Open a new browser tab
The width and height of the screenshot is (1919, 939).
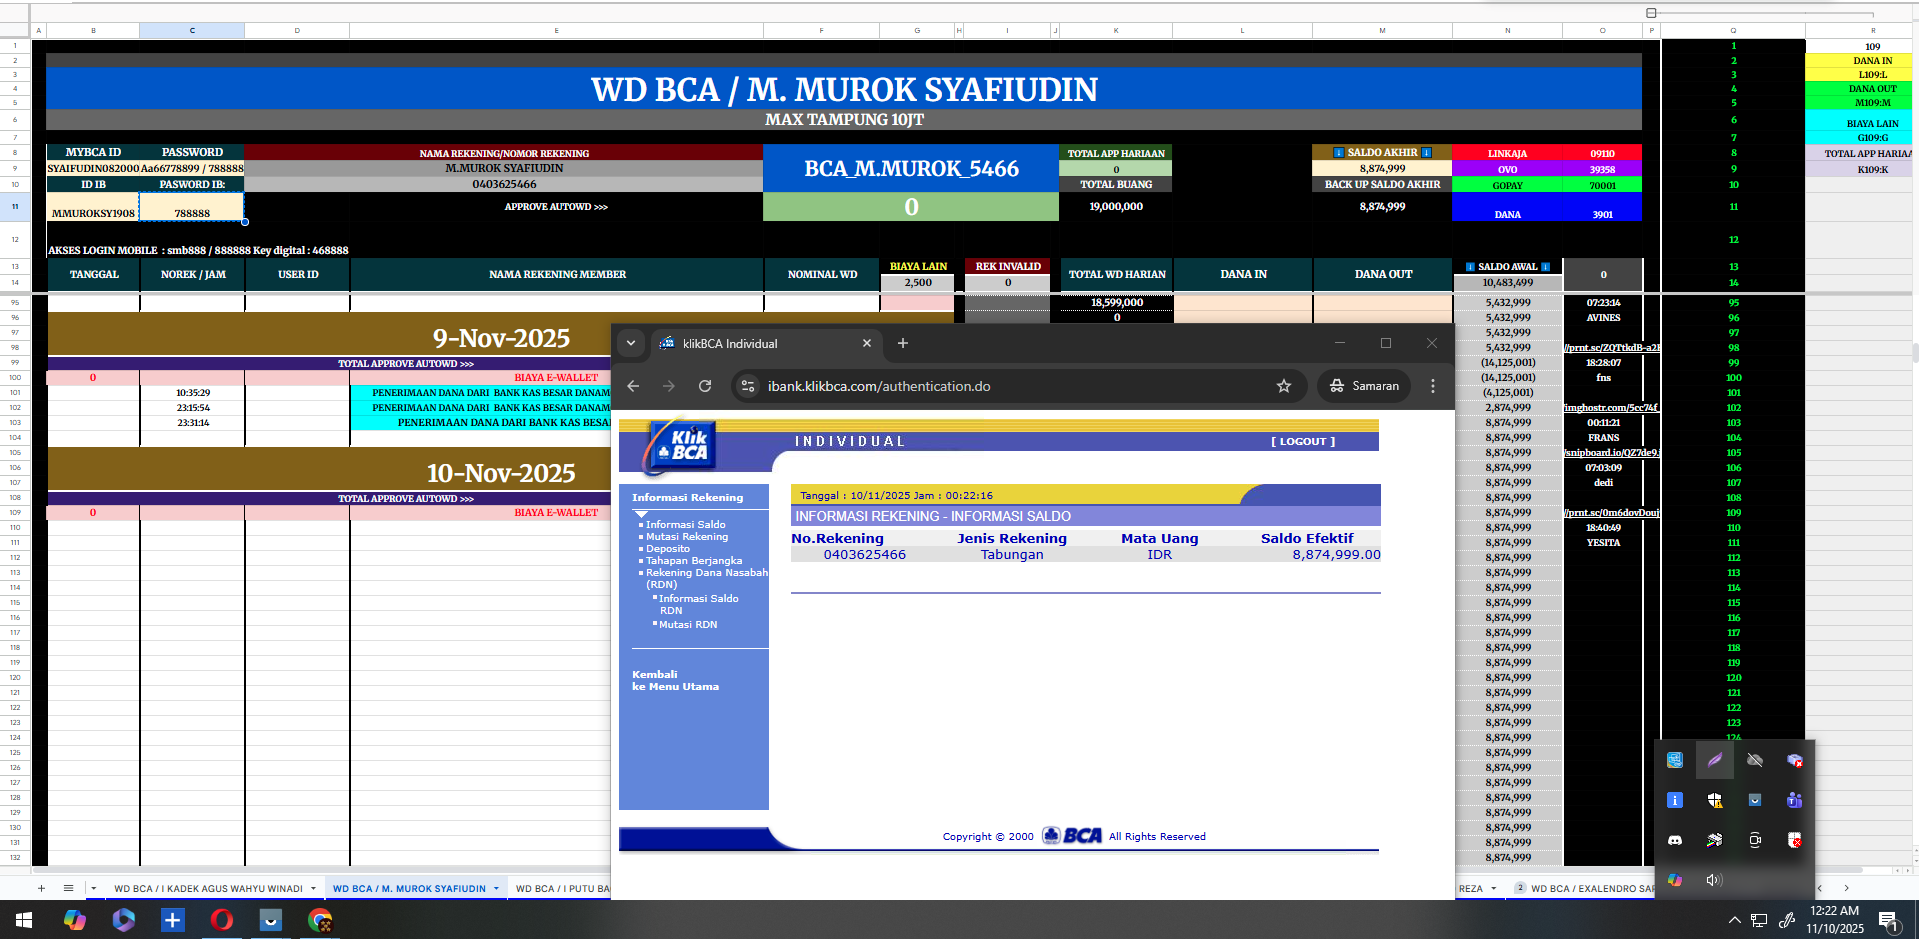(x=903, y=343)
